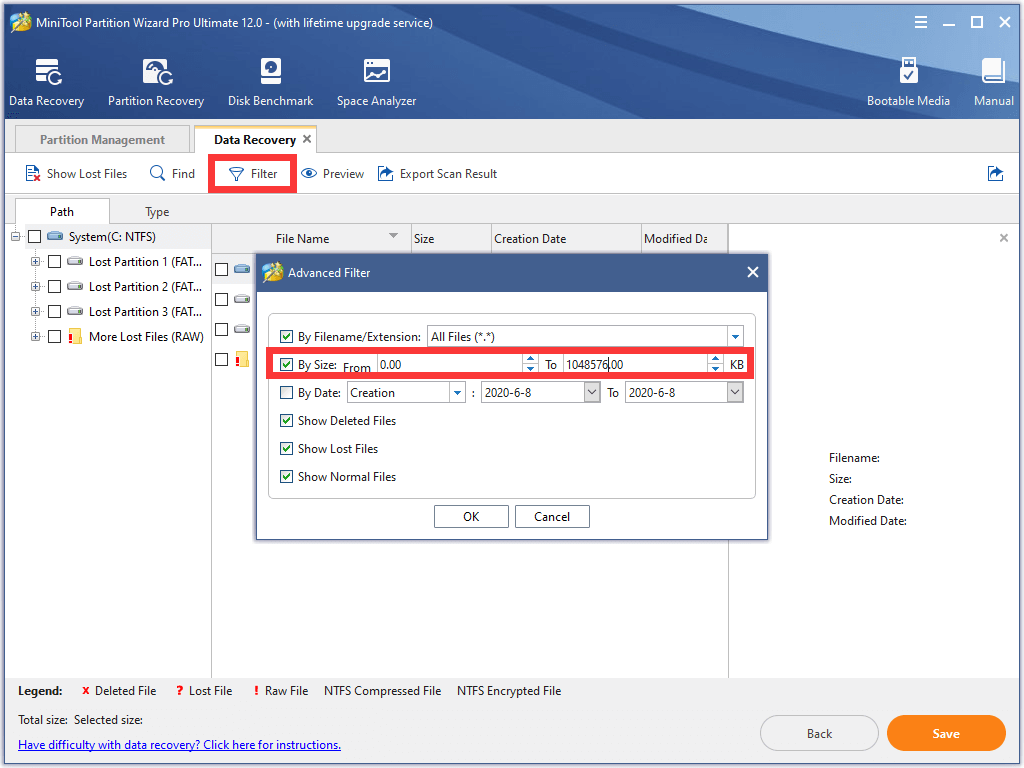Close the Data Recovery tab
This screenshot has height=768, width=1024.
307,139
